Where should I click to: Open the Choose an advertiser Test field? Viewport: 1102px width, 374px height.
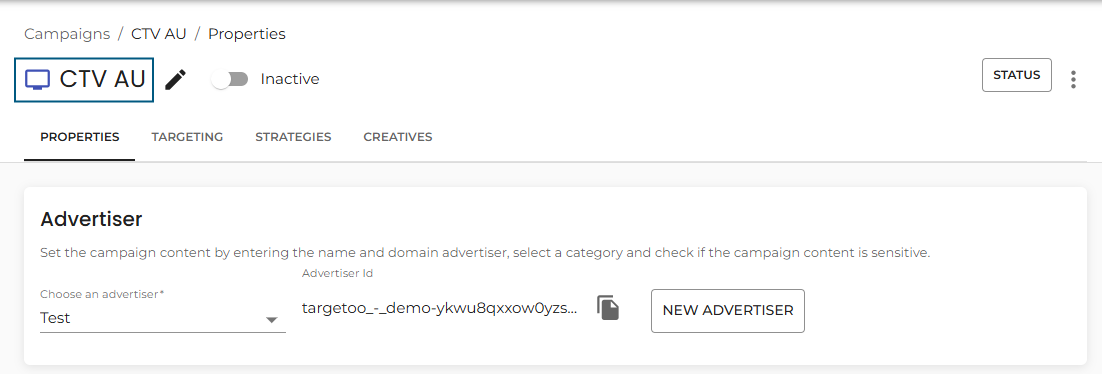click(x=163, y=311)
